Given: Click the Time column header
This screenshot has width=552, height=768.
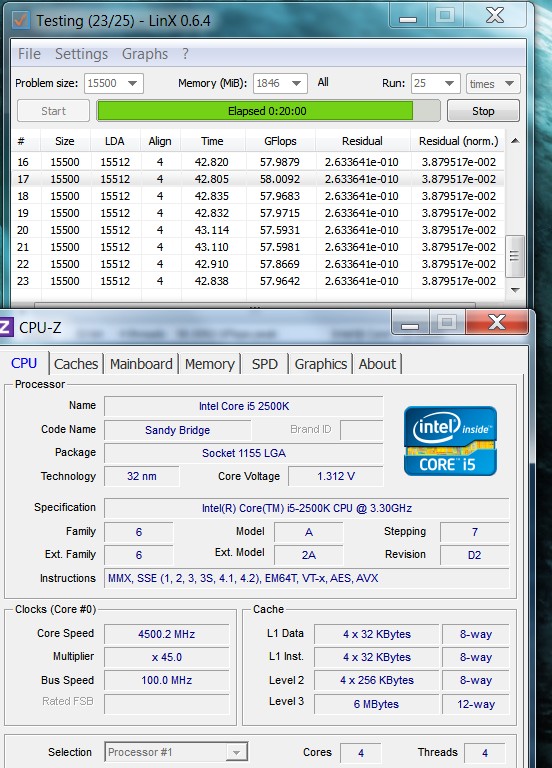Looking at the screenshot, I should tap(212, 141).
